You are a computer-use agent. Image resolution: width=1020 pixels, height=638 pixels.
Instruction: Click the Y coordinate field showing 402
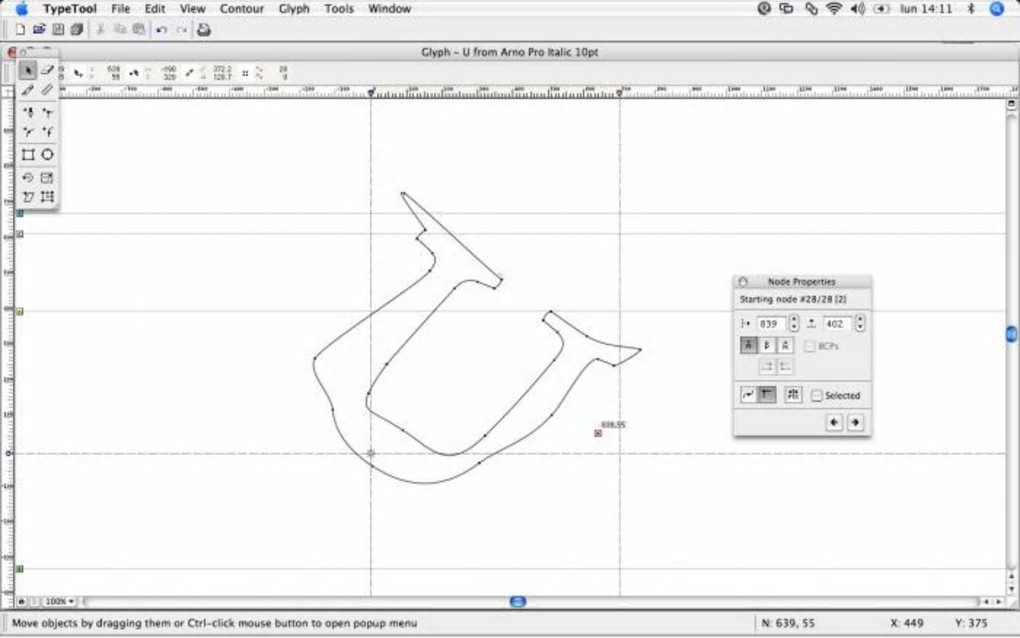[838, 323]
